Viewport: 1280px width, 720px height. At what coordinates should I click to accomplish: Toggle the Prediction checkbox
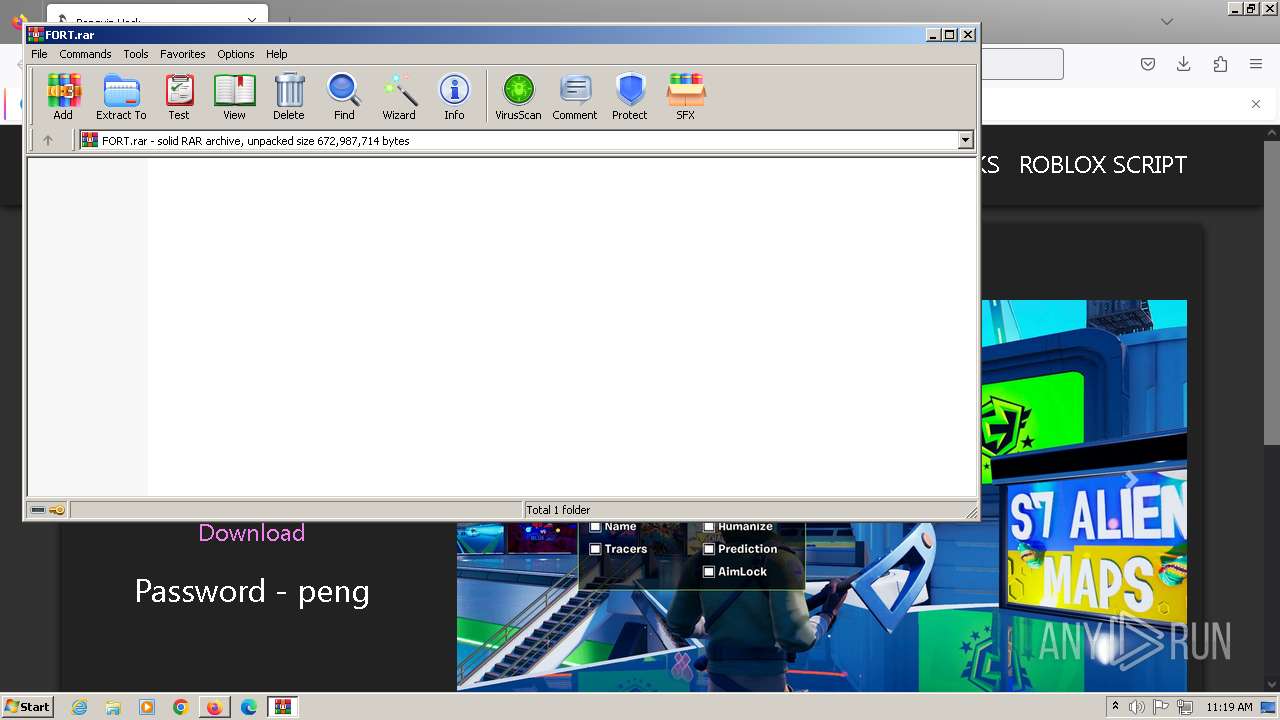[709, 549]
